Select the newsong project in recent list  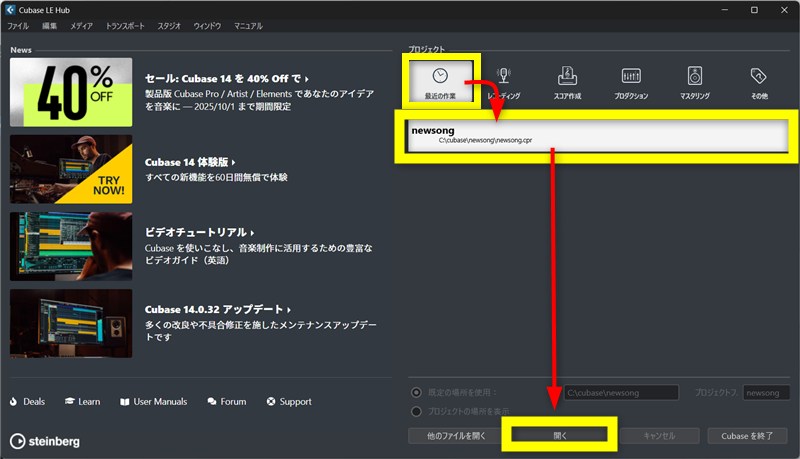(x=596, y=136)
